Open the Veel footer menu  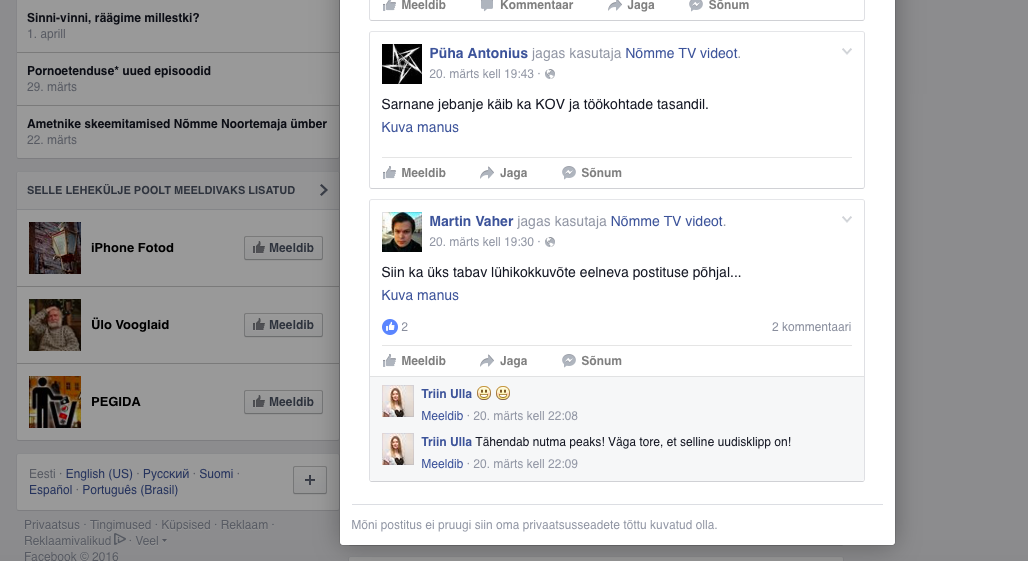click(151, 540)
